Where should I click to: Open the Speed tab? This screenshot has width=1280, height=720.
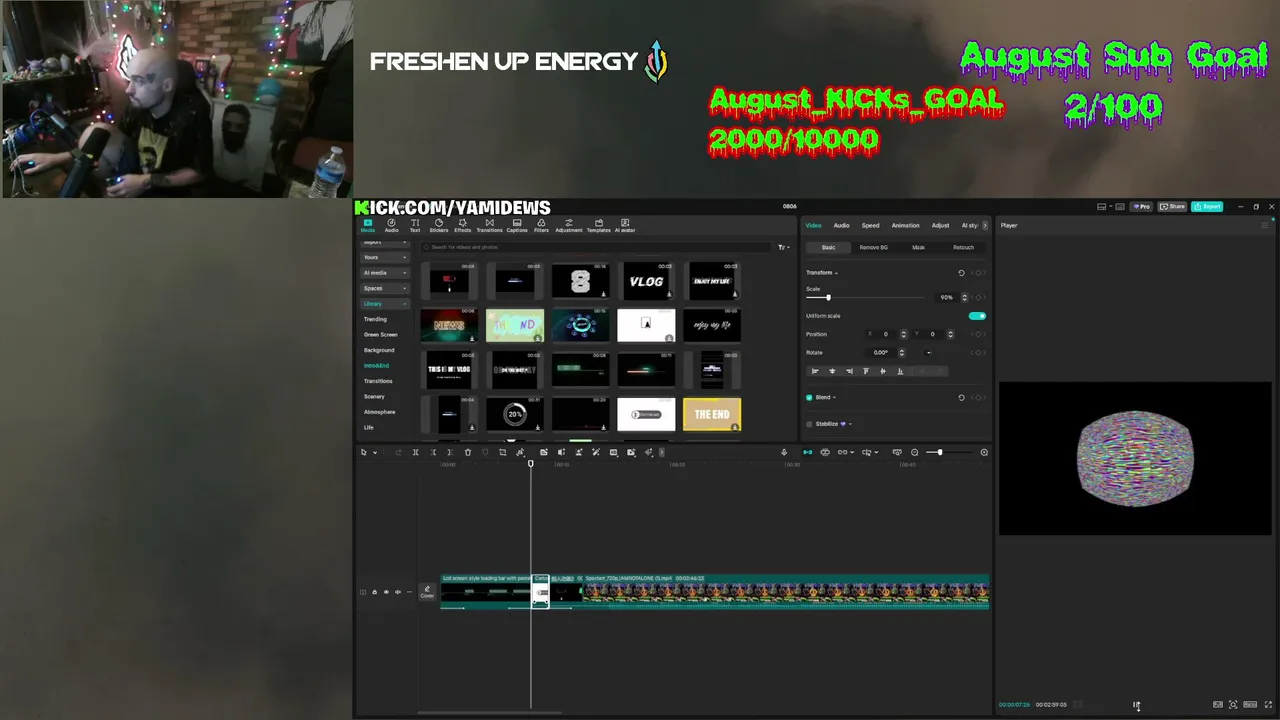[870, 225]
